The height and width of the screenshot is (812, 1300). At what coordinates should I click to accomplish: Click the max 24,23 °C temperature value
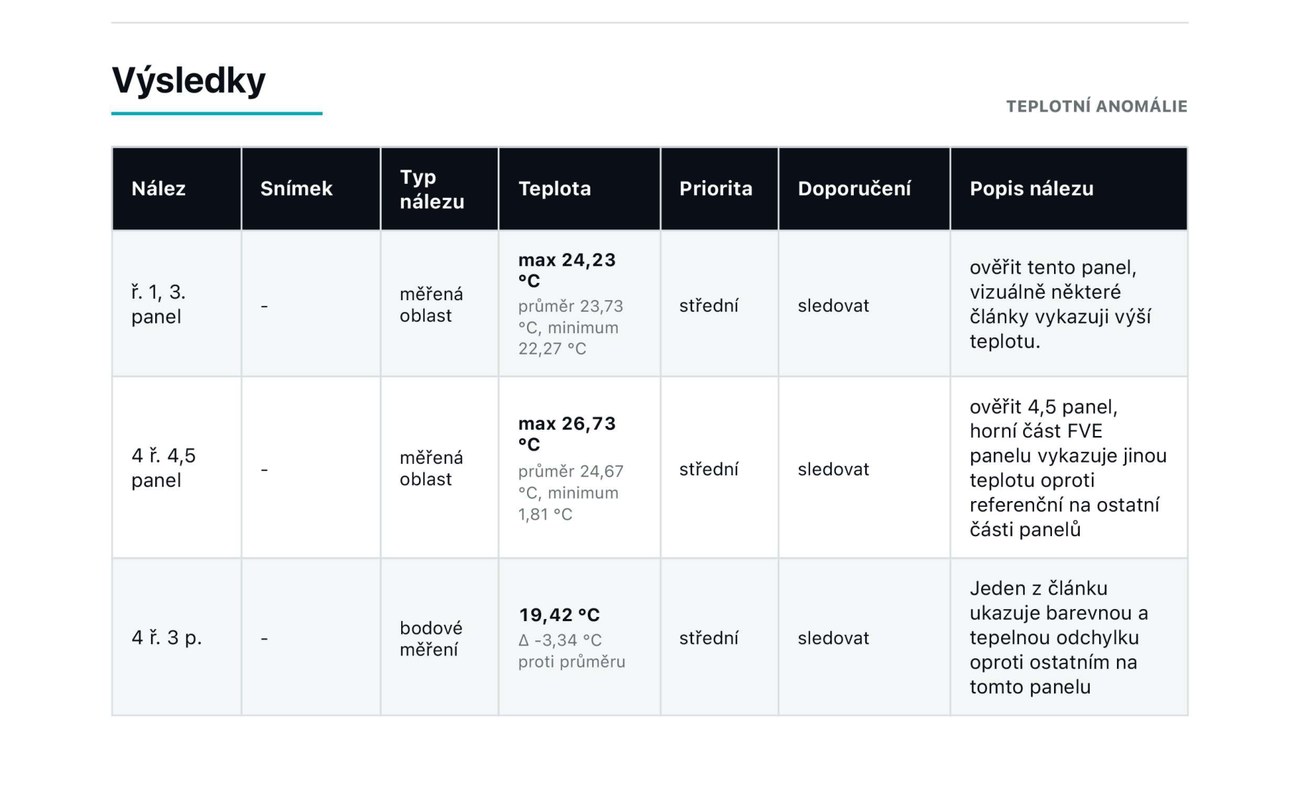[x=567, y=270]
